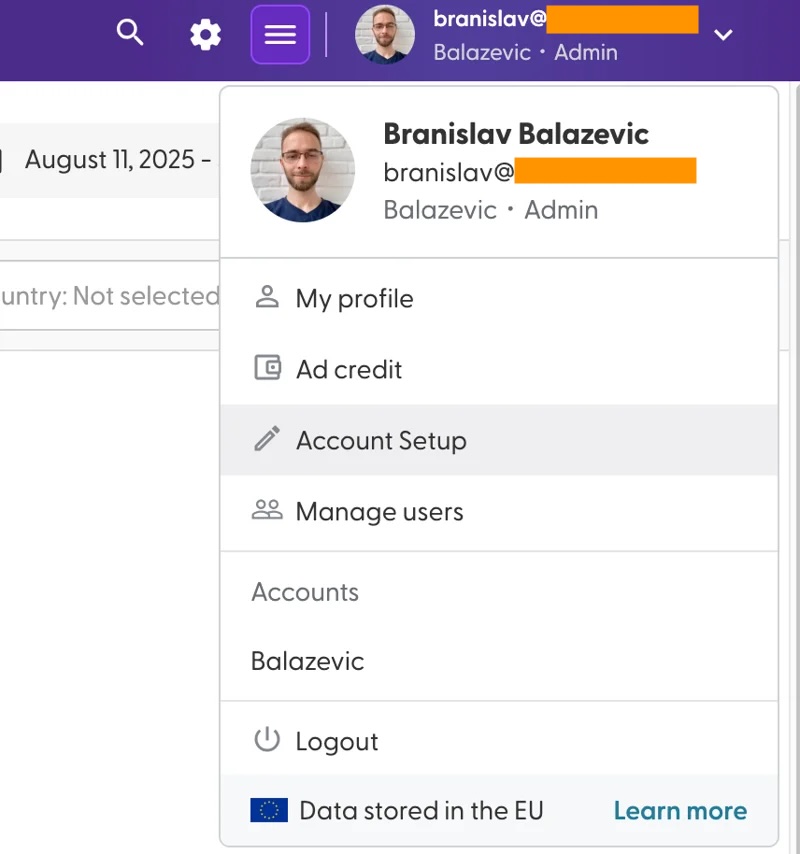Open the August 11, 2025 date picker

(109, 160)
